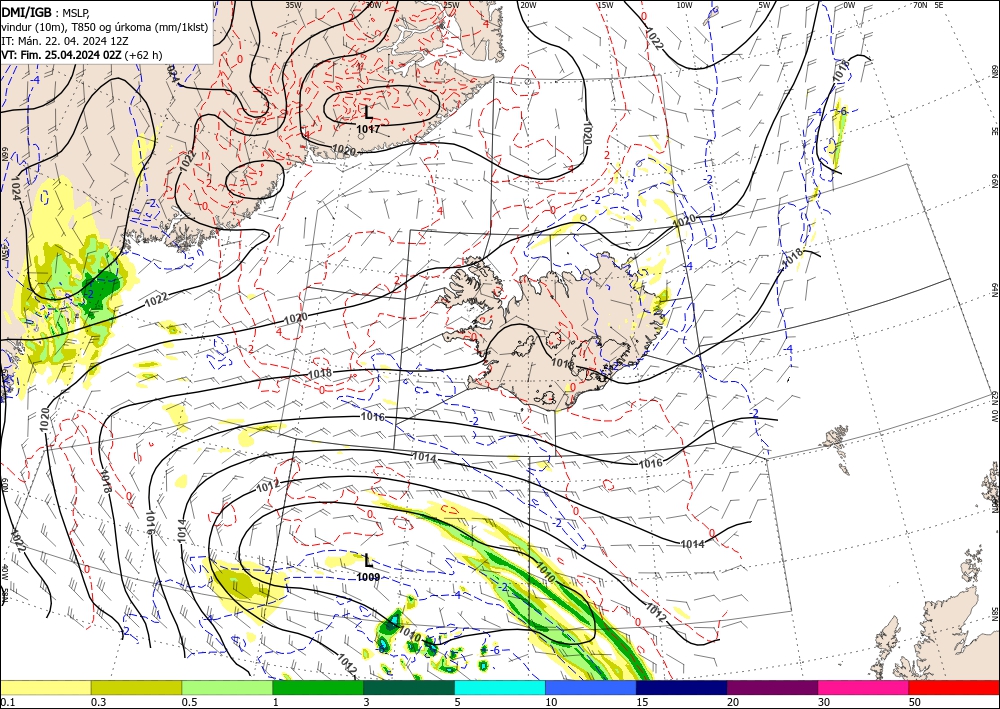1000x709 pixels.
Task: Click the light yellow 0.1 legend swatch
Action: (x=45, y=687)
